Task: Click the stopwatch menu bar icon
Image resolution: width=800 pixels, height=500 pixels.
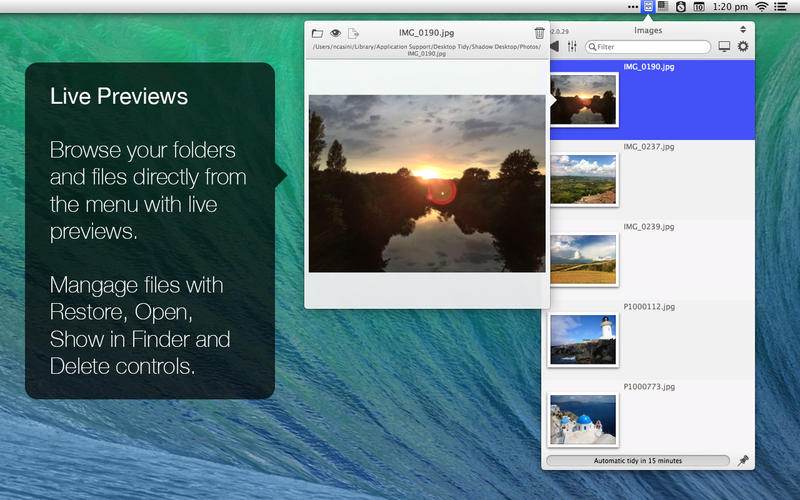Action: click(x=681, y=7)
